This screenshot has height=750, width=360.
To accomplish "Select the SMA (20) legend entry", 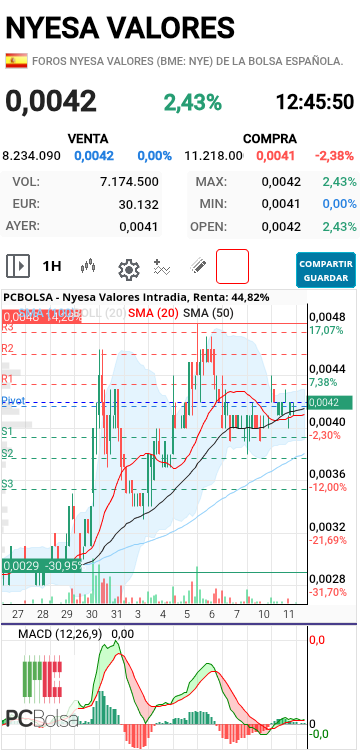I will pos(154,313).
